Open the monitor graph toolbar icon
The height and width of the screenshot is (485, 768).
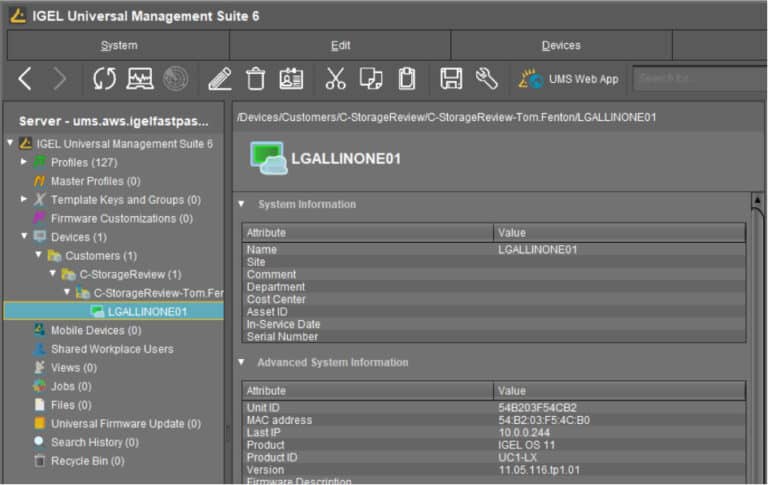[x=140, y=79]
